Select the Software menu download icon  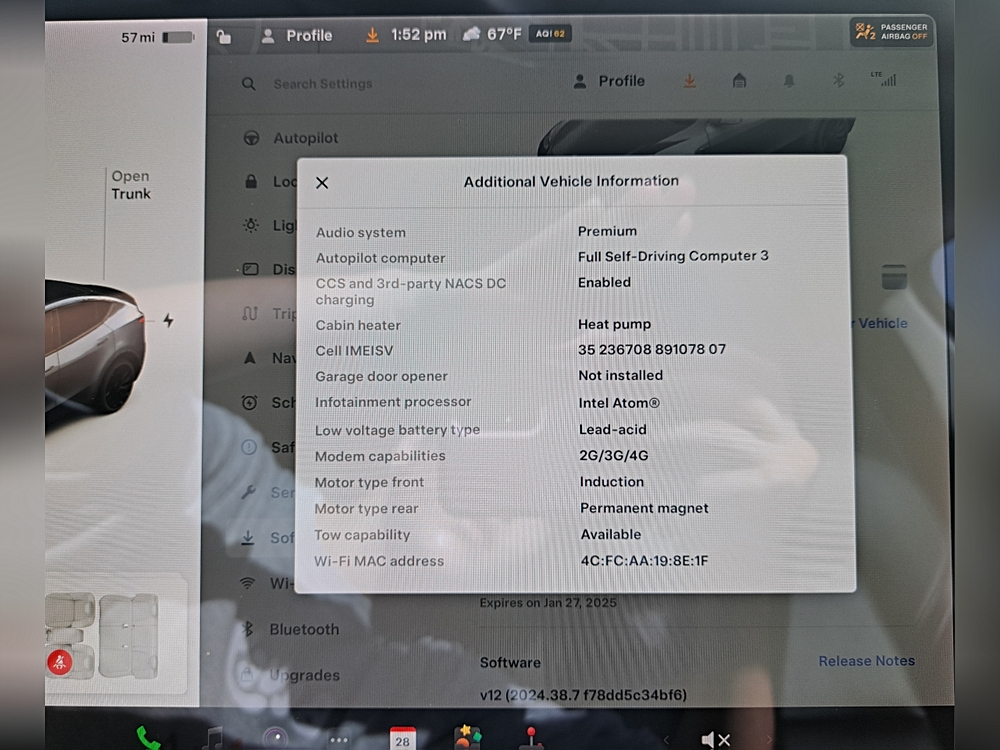248,538
